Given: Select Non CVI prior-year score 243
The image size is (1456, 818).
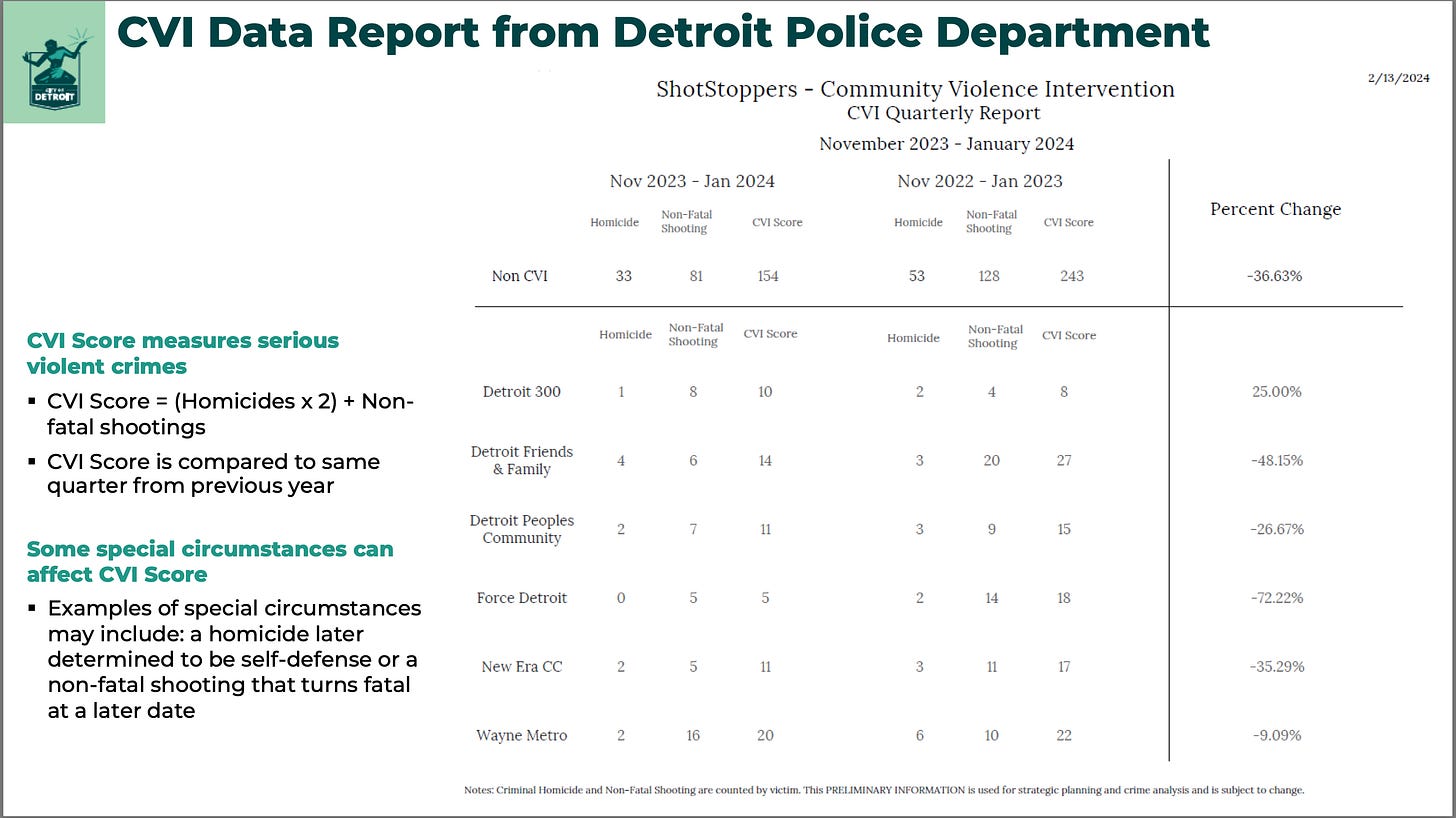Looking at the screenshot, I should [1071, 276].
